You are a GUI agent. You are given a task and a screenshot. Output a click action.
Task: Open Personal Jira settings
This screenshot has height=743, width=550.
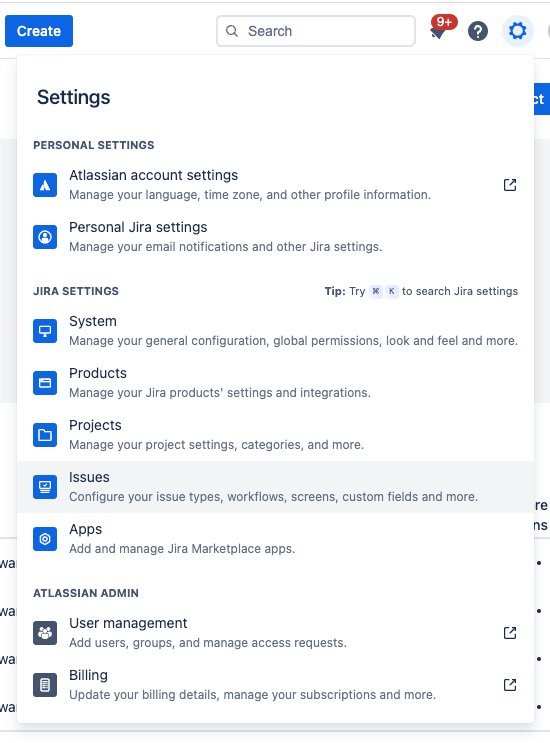click(x=275, y=237)
